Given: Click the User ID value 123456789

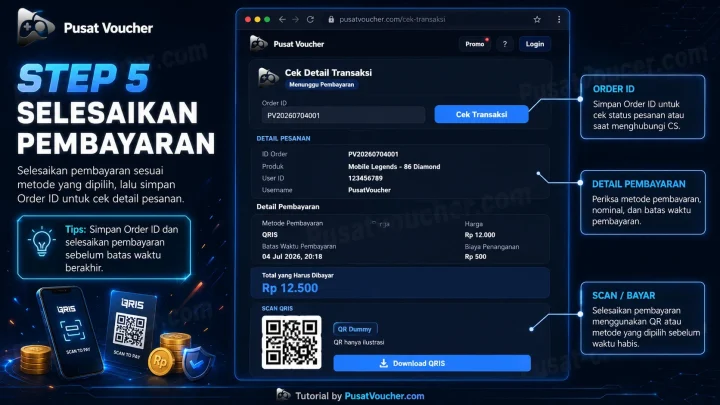Looking at the screenshot, I should (x=365, y=178).
